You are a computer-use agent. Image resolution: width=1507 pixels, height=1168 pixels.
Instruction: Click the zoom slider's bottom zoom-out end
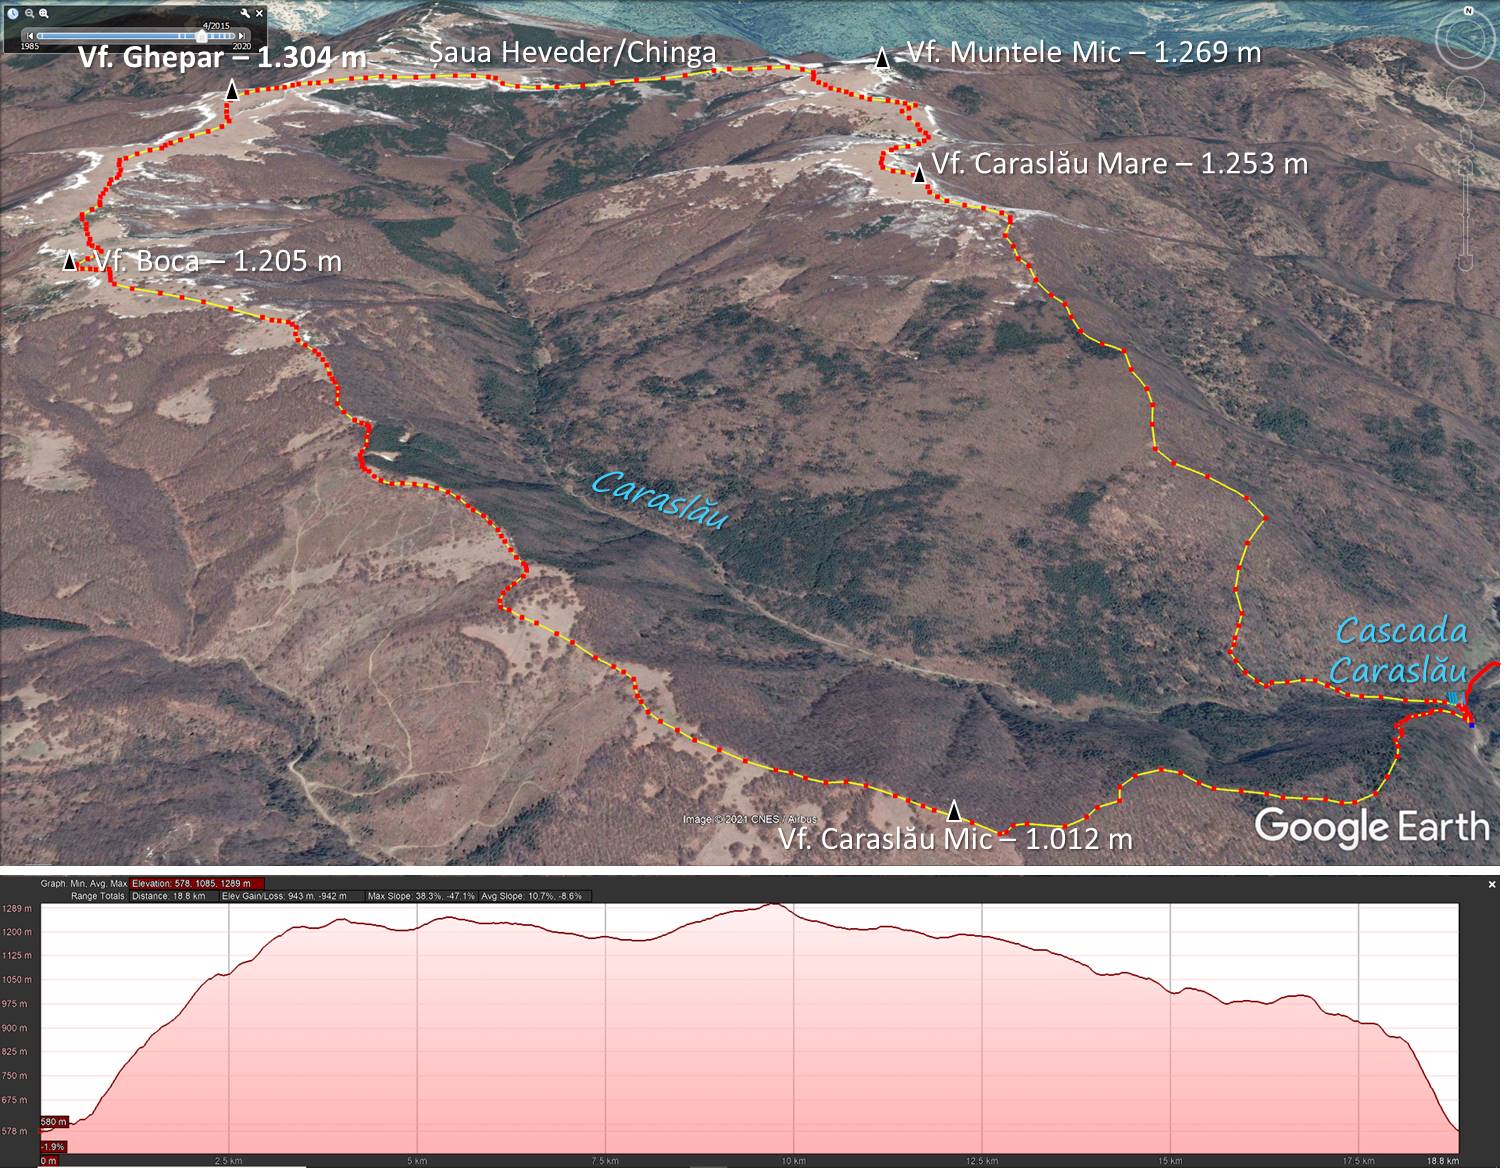1467,263
